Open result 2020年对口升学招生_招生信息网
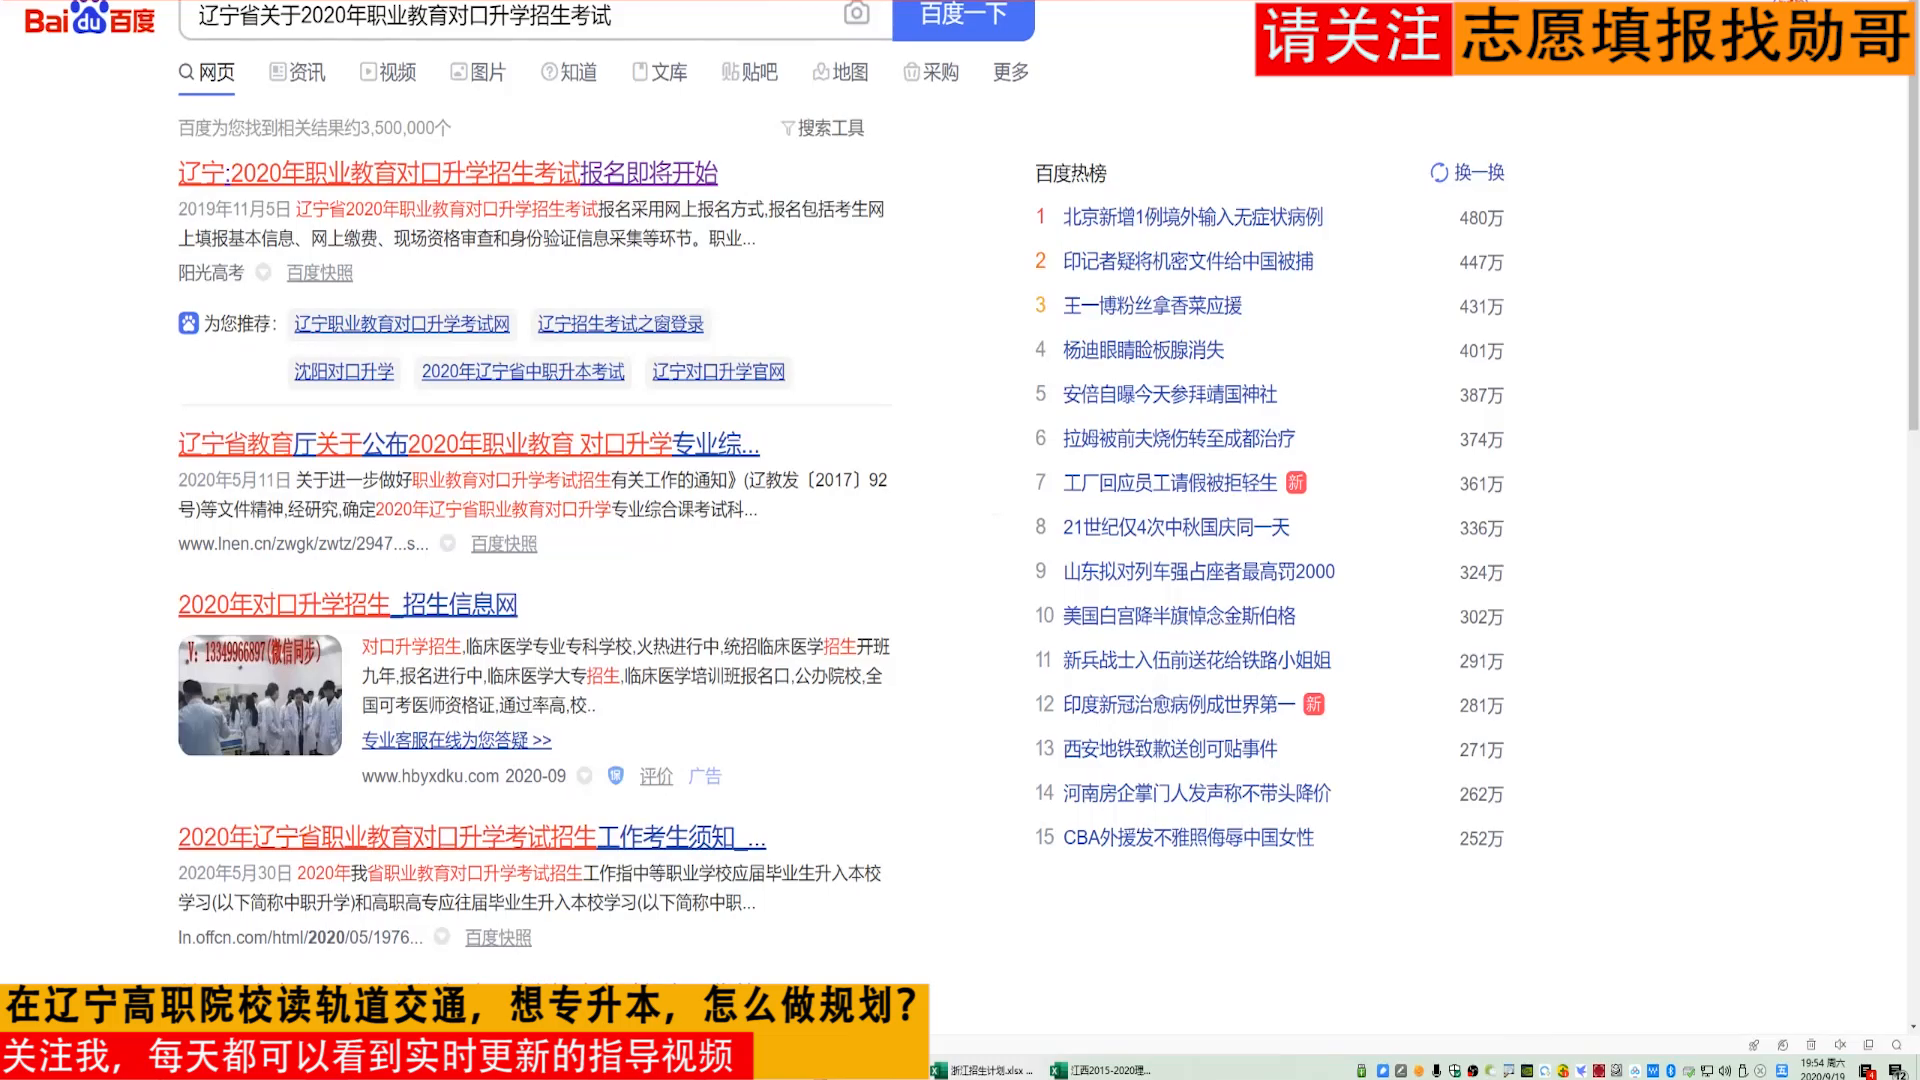The image size is (1920, 1080). pyautogui.click(x=348, y=605)
